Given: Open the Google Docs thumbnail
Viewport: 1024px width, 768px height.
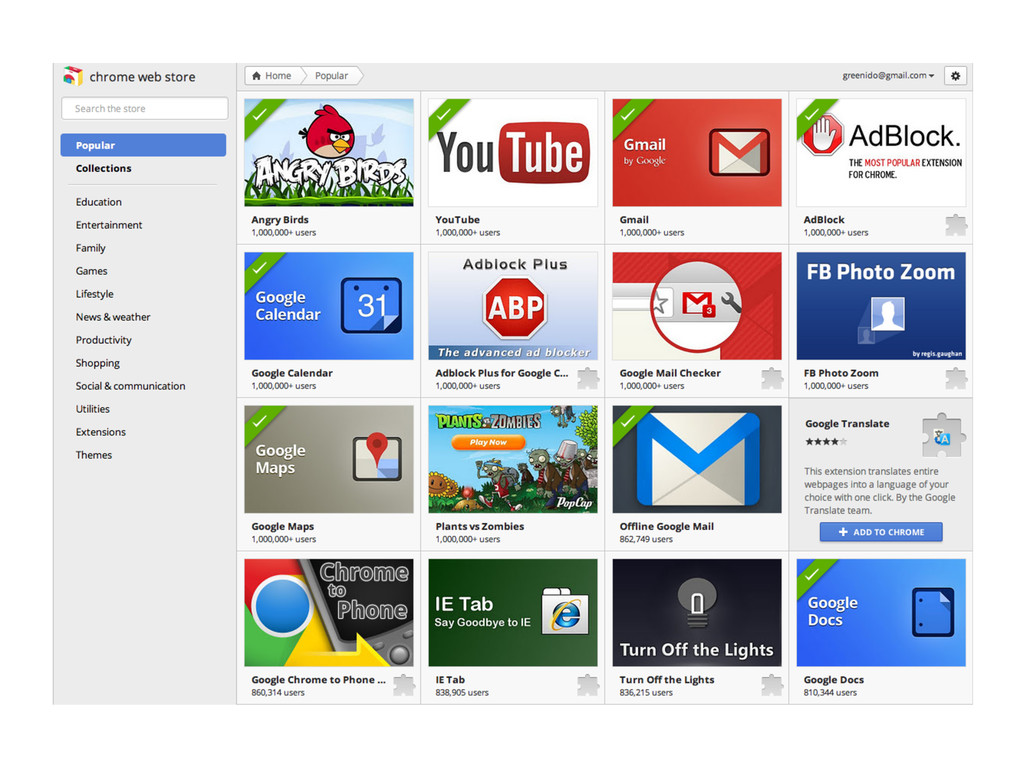Looking at the screenshot, I should click(881, 613).
